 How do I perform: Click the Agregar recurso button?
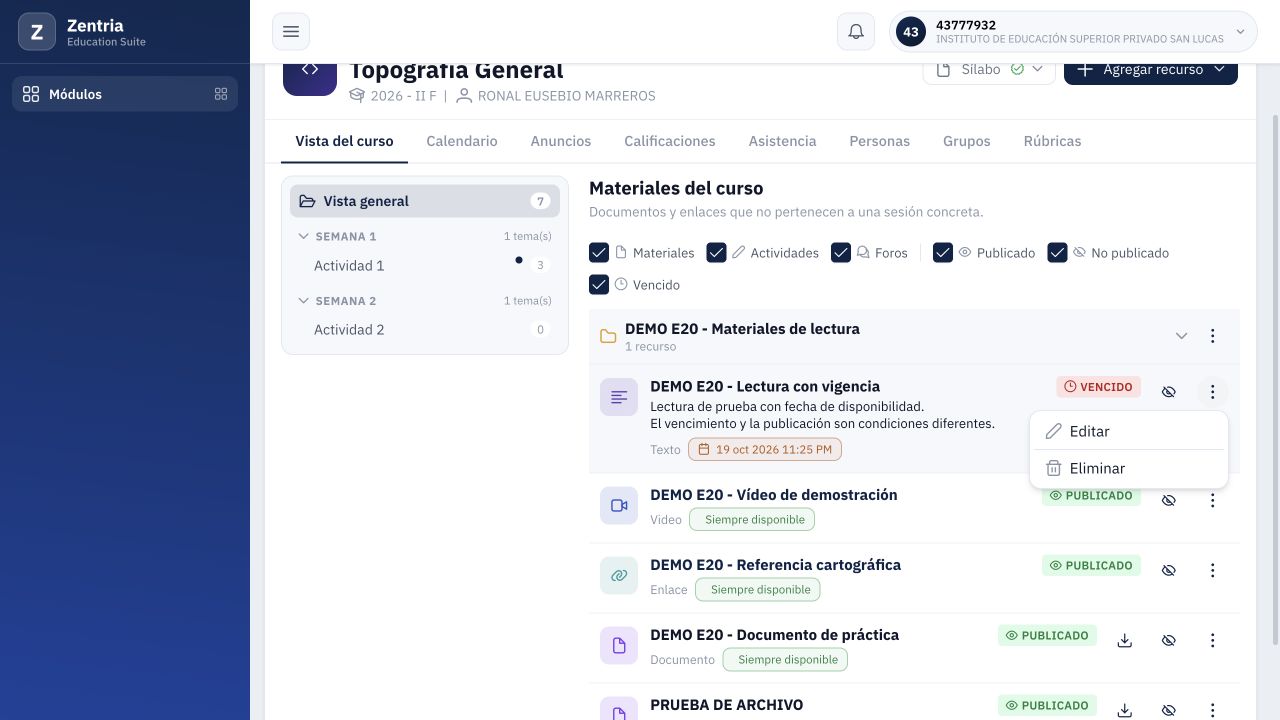pyautogui.click(x=1151, y=70)
